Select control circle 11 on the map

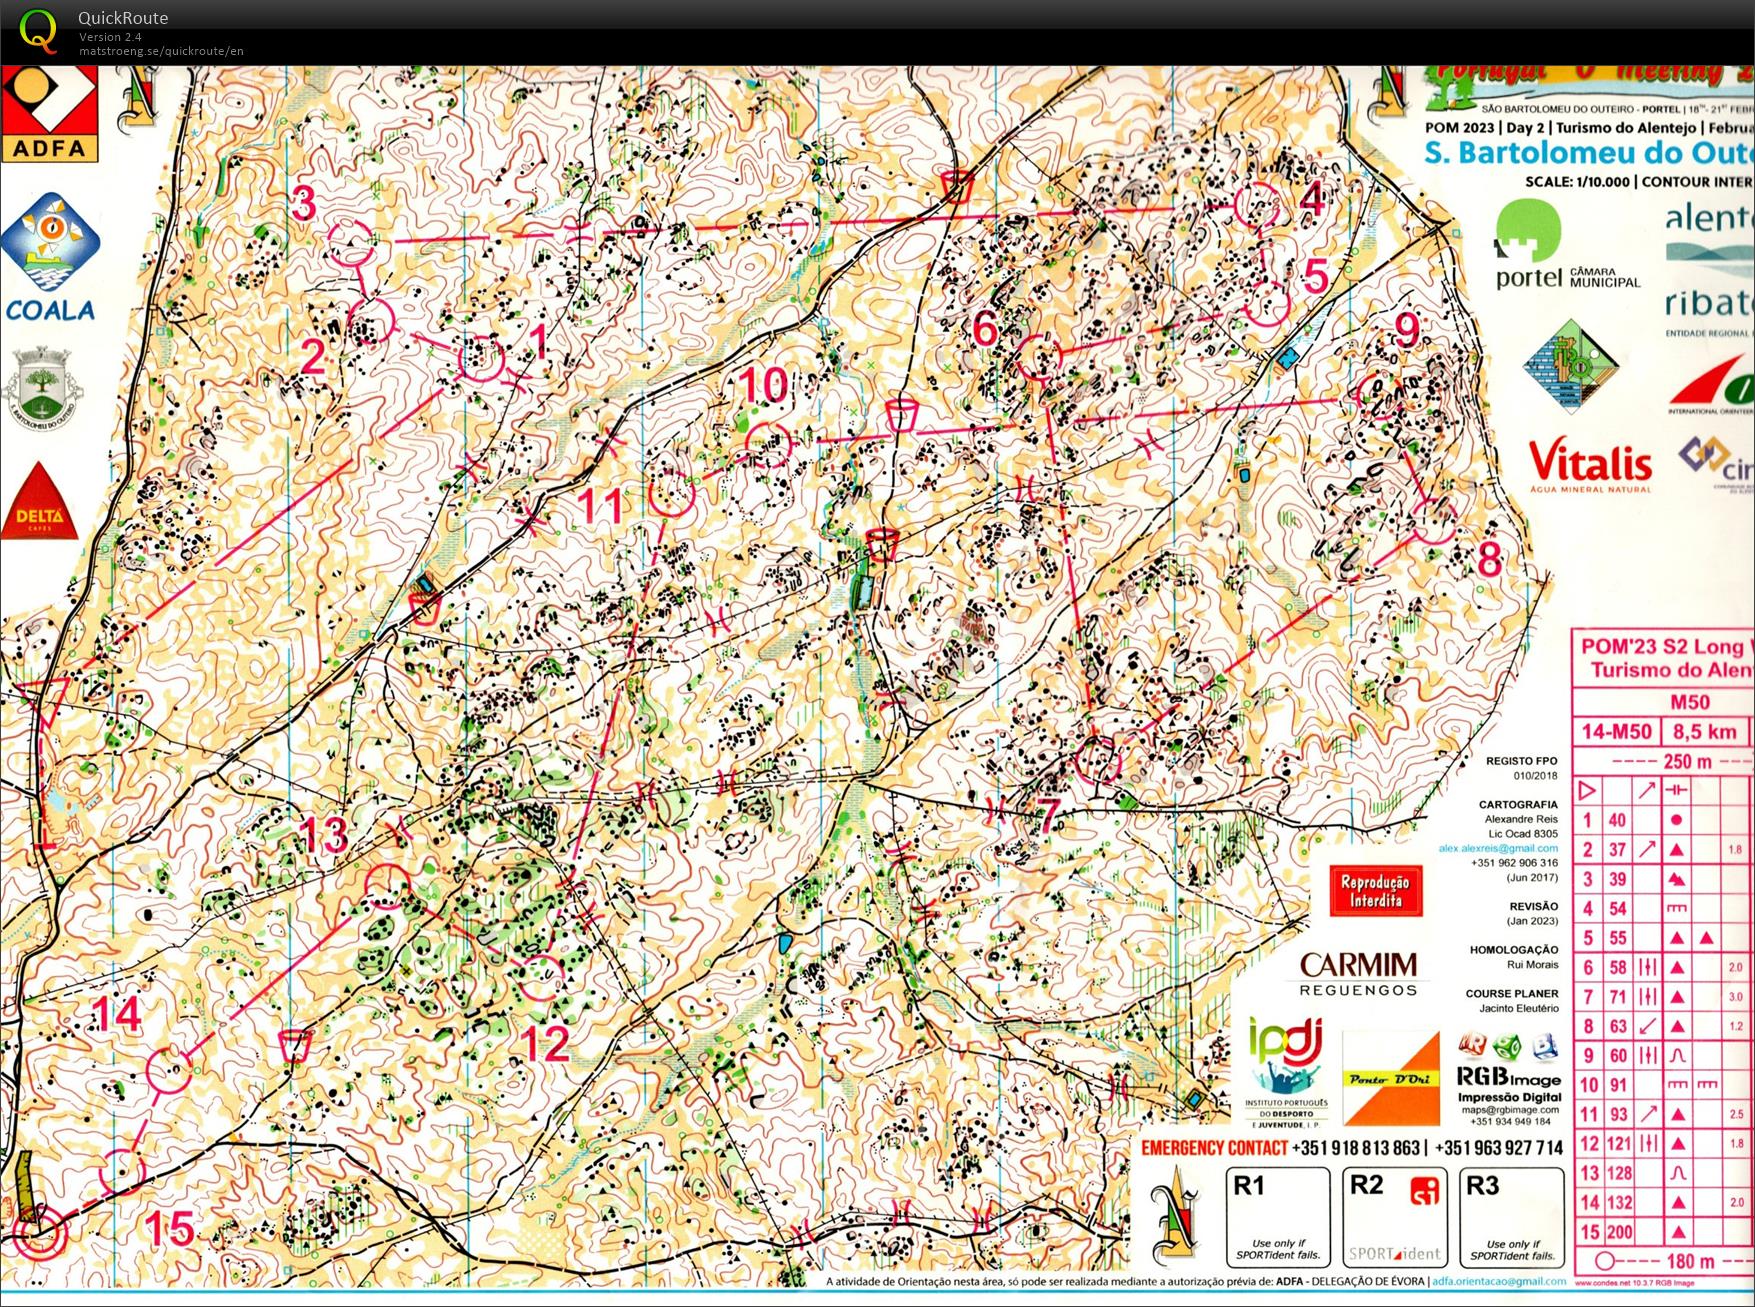pyautogui.click(x=673, y=492)
